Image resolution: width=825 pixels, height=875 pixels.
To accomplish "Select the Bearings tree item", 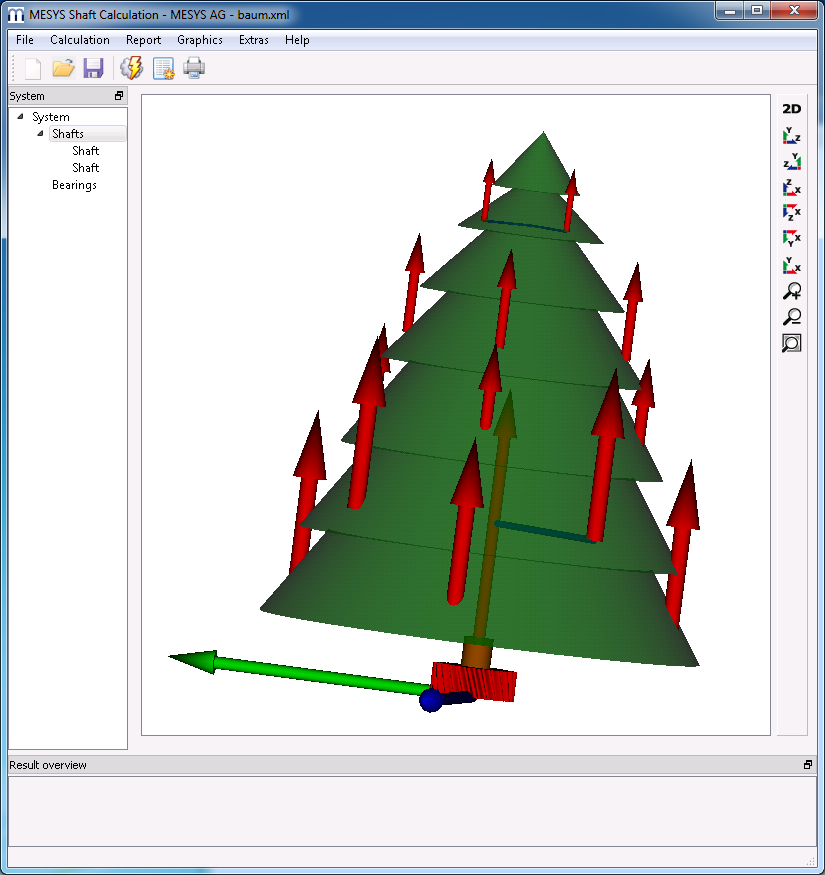I will (74, 185).
